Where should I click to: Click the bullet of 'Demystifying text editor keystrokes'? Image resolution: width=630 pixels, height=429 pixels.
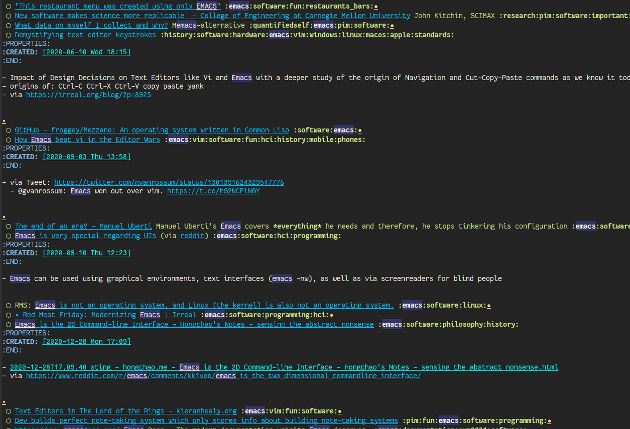click(x=8, y=35)
